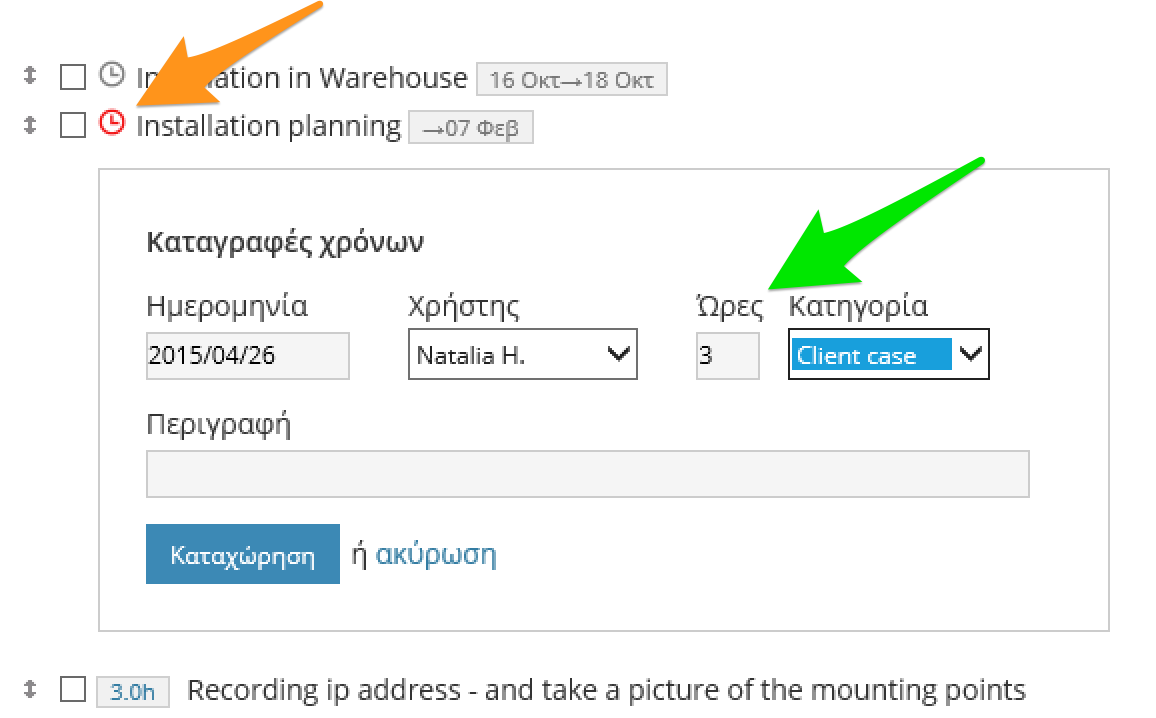Click the →07 Φεβ due date badge

tap(470, 129)
